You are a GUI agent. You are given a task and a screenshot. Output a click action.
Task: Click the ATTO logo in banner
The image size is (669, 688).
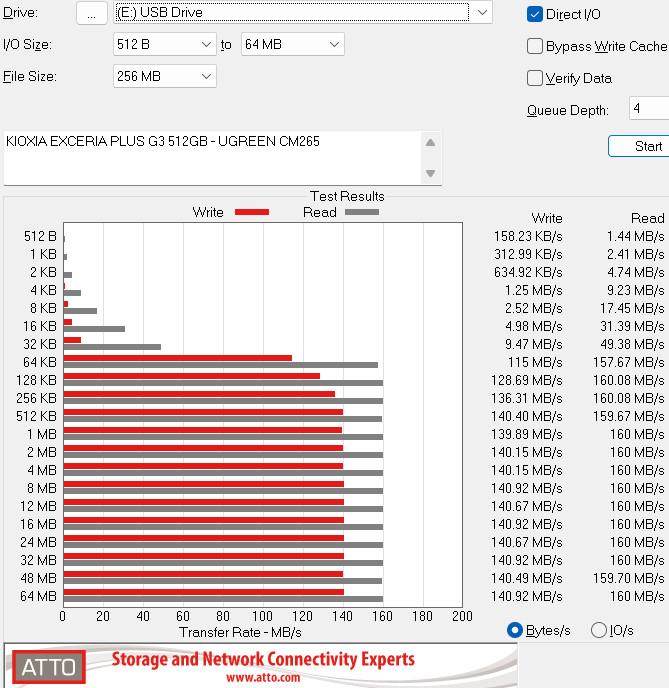point(46,667)
